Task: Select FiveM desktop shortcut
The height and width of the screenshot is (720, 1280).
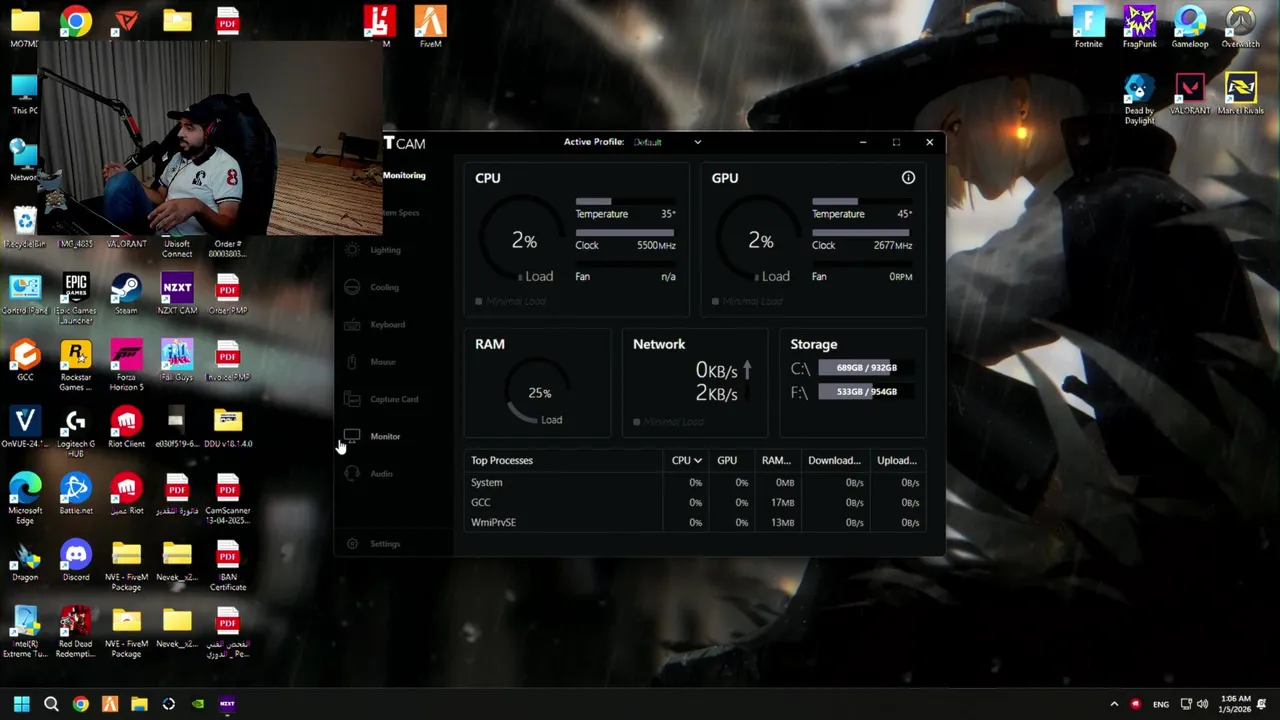Action: tap(431, 26)
